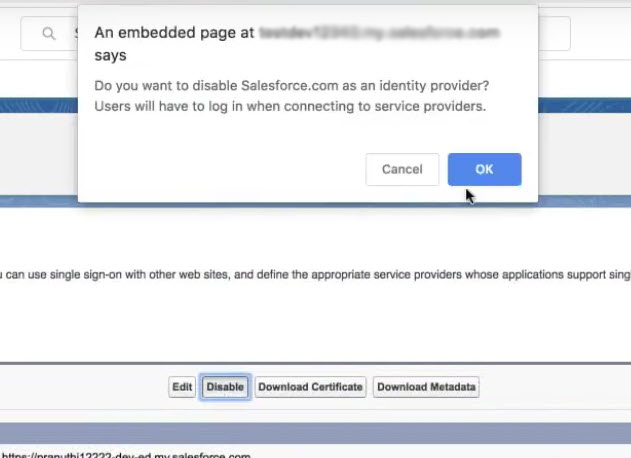The height and width of the screenshot is (458, 631).
Task: Click the single sign-on description text
Action: coord(316,275)
